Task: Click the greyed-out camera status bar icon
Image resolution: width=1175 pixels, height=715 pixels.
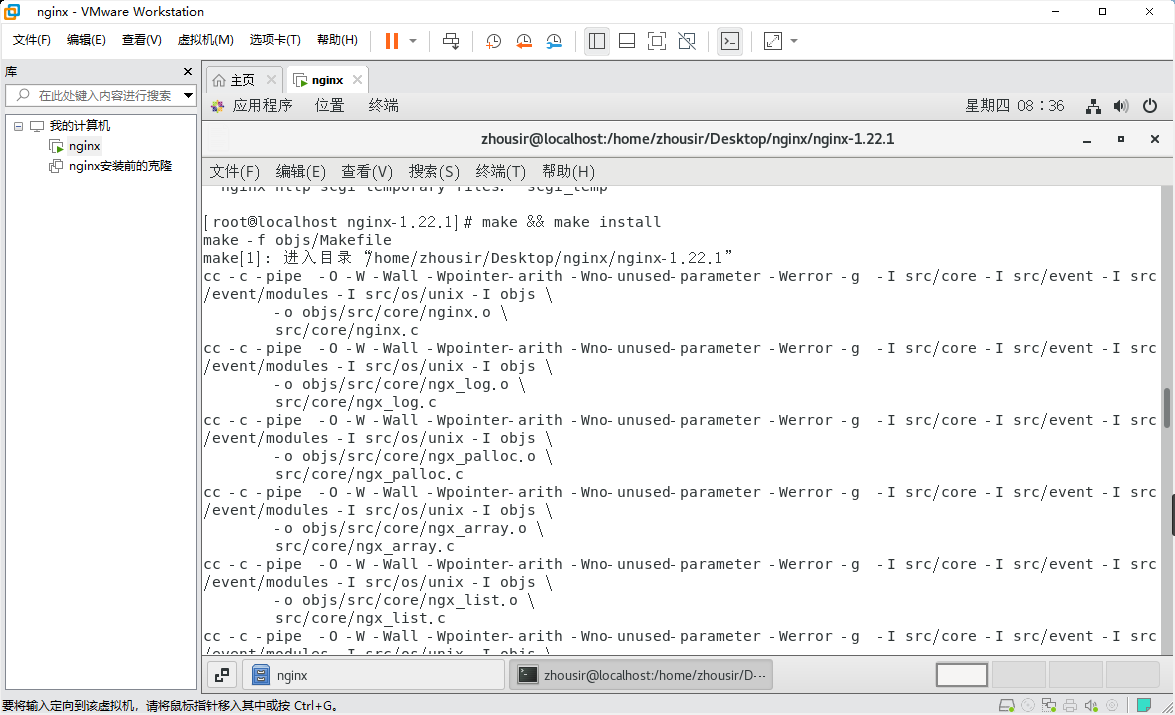Action: tap(1112, 705)
